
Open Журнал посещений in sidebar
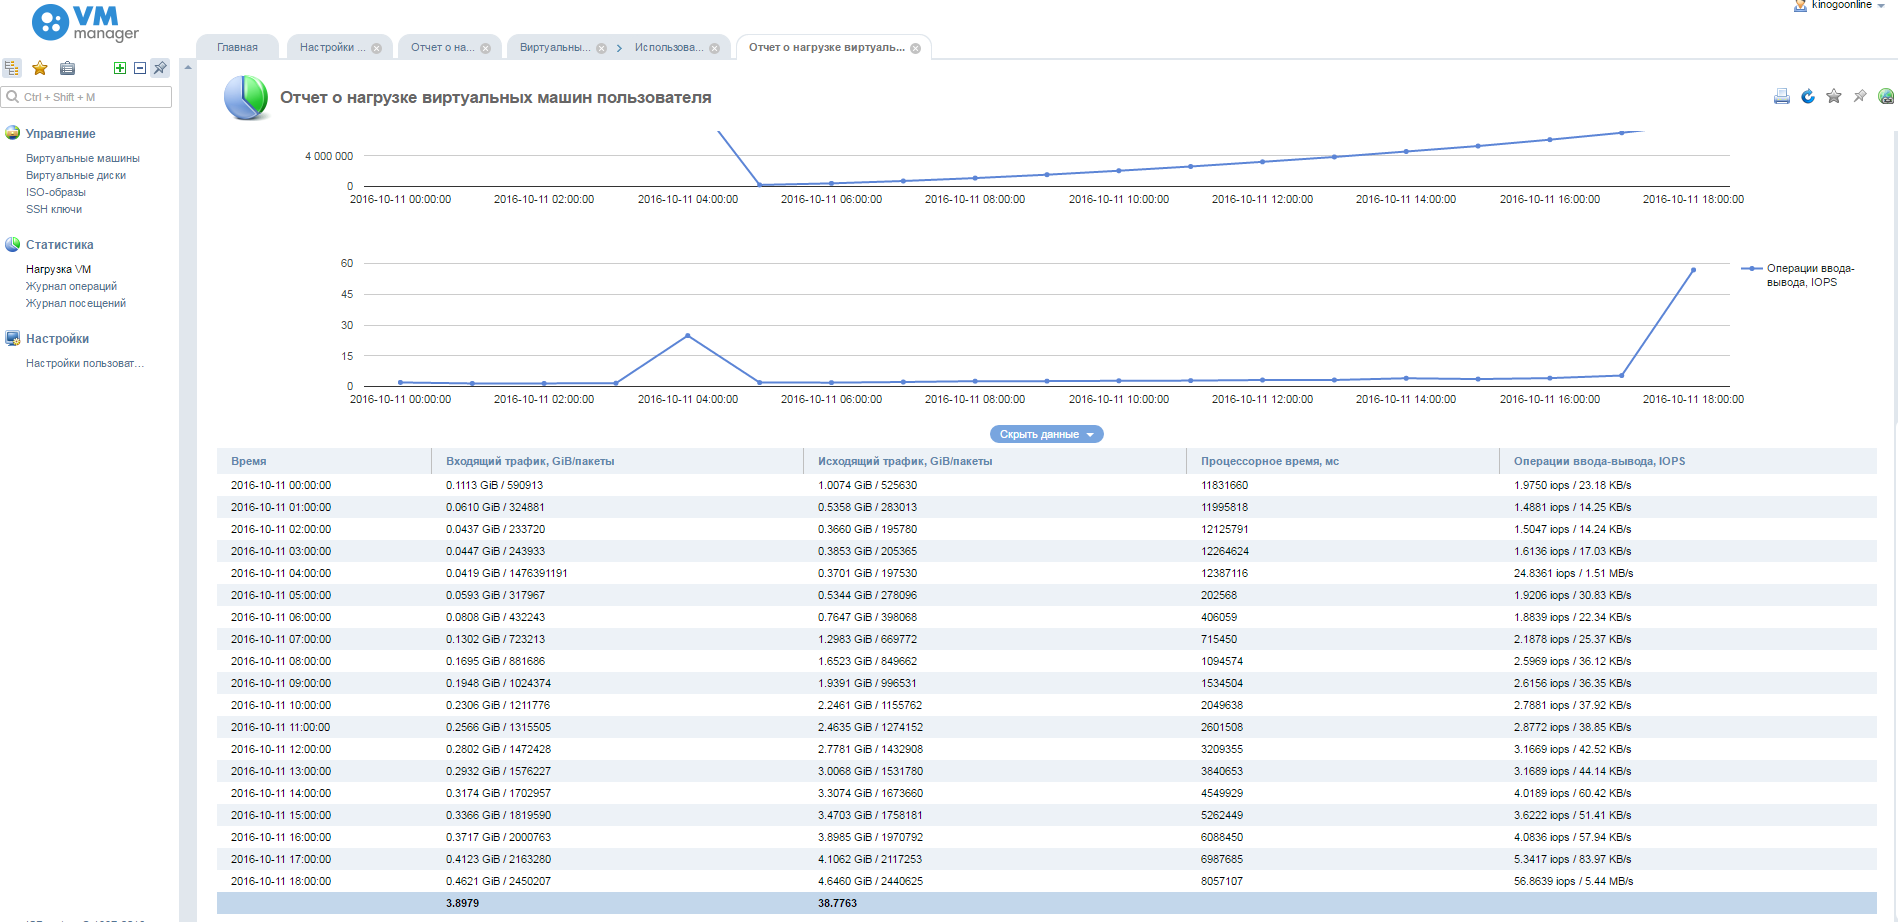pos(76,303)
